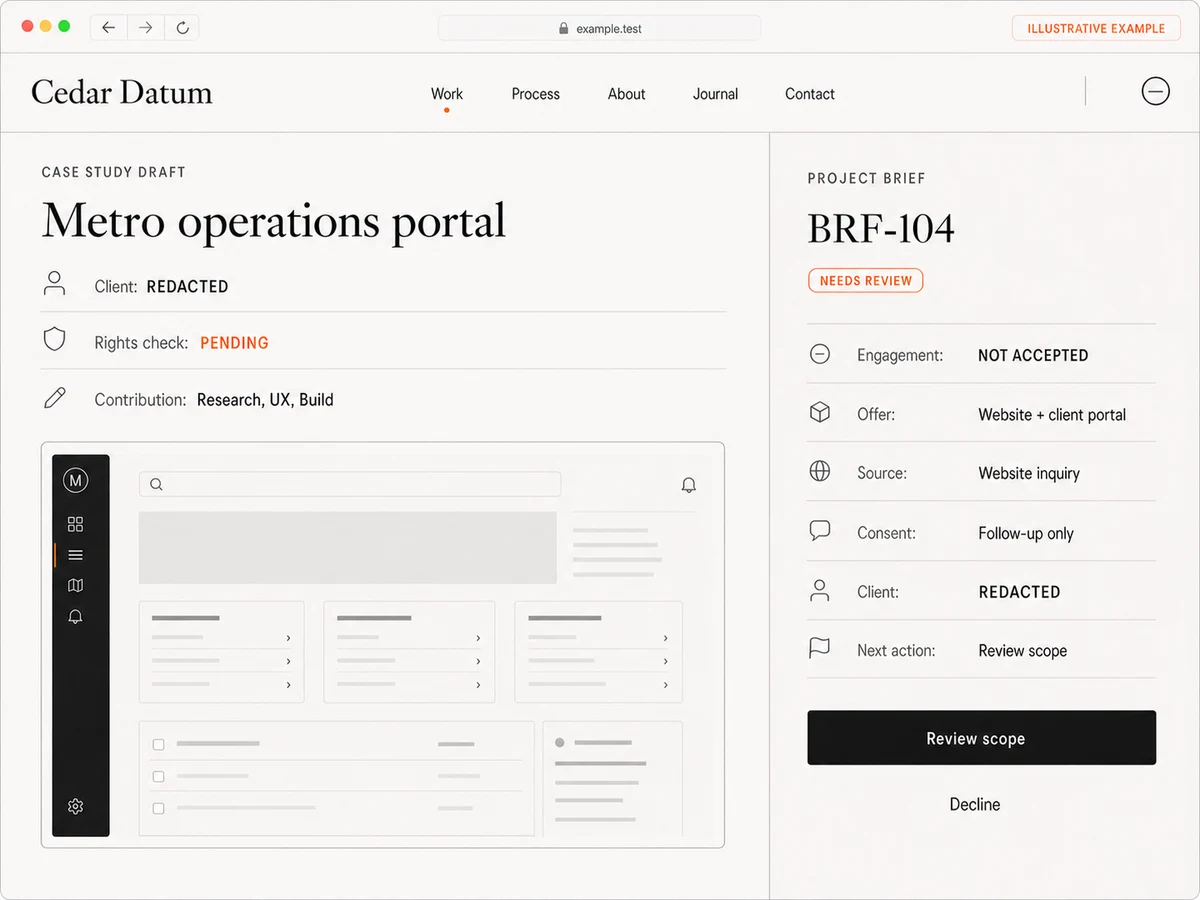Viewport: 1200px width, 900px height.
Task: Expand first chevron row in right mockup card
Action: (666, 638)
